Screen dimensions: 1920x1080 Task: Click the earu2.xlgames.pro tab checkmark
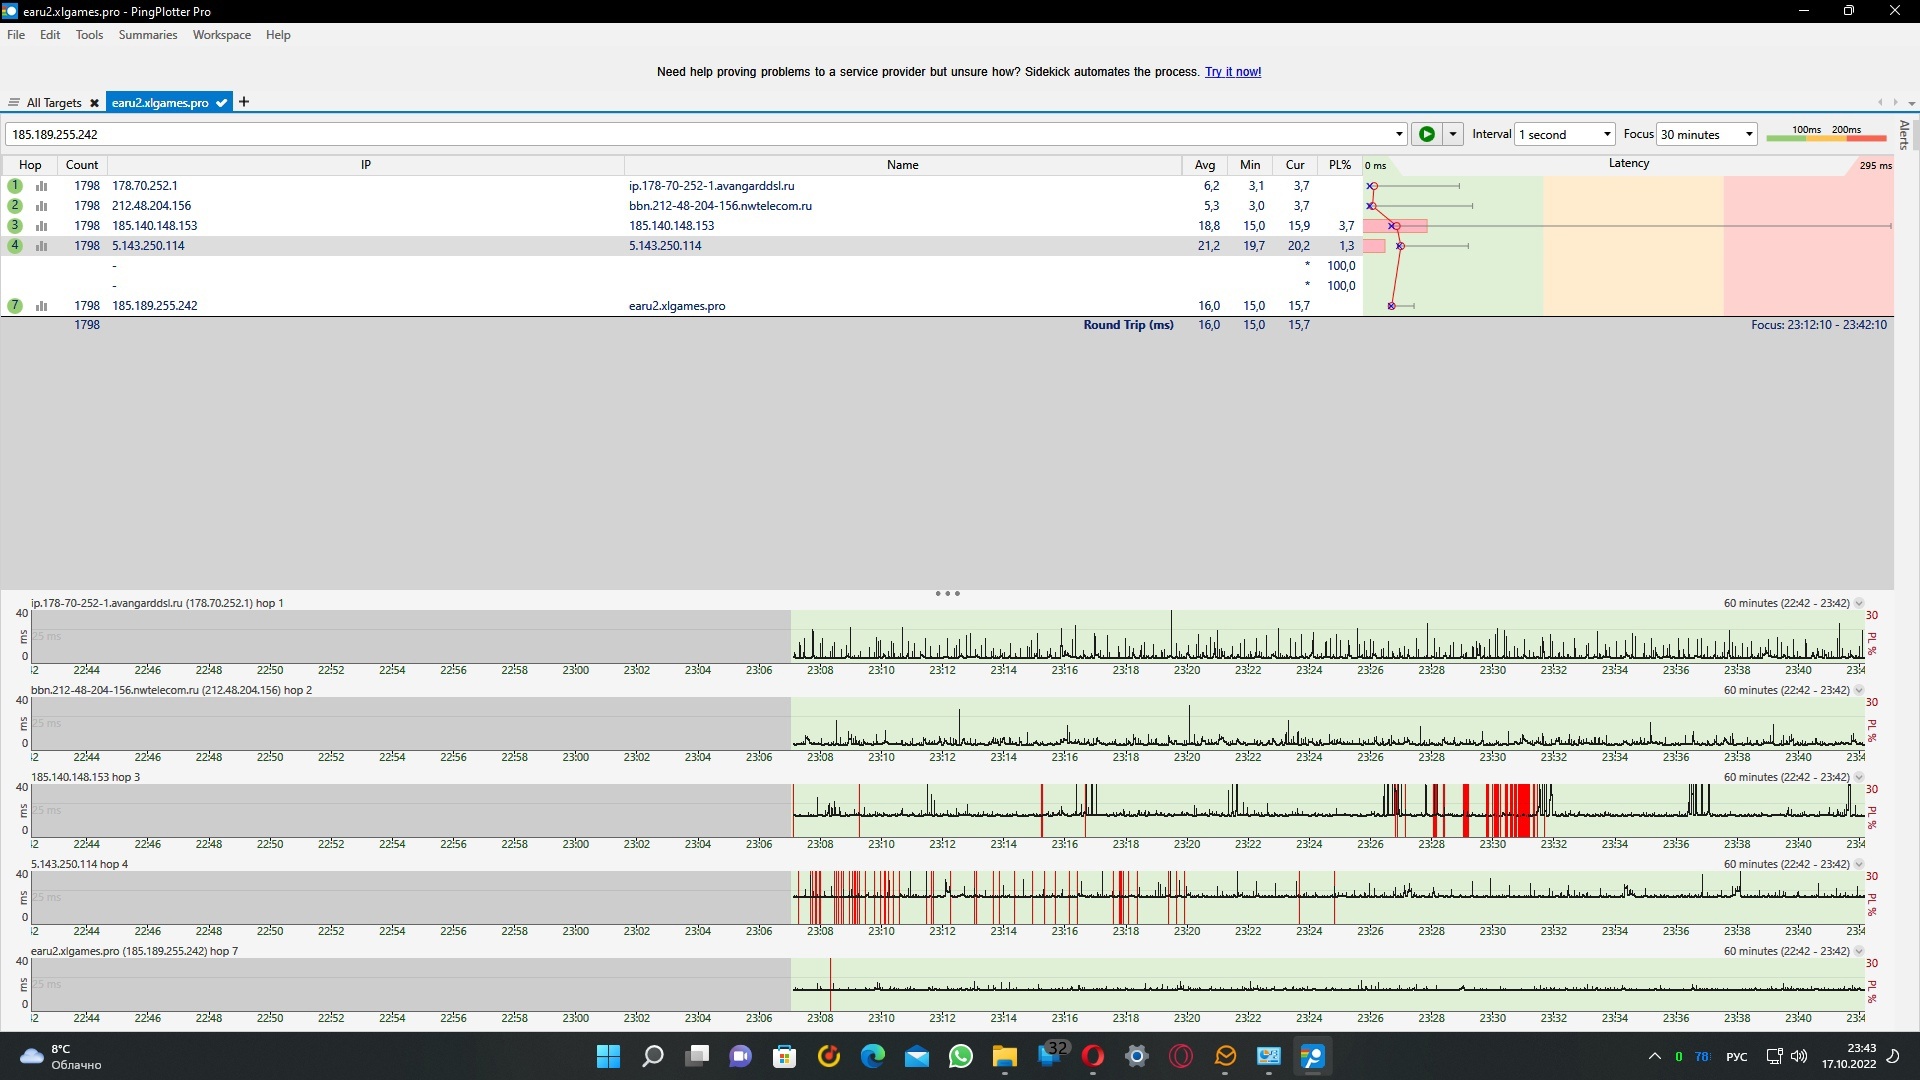[221, 103]
